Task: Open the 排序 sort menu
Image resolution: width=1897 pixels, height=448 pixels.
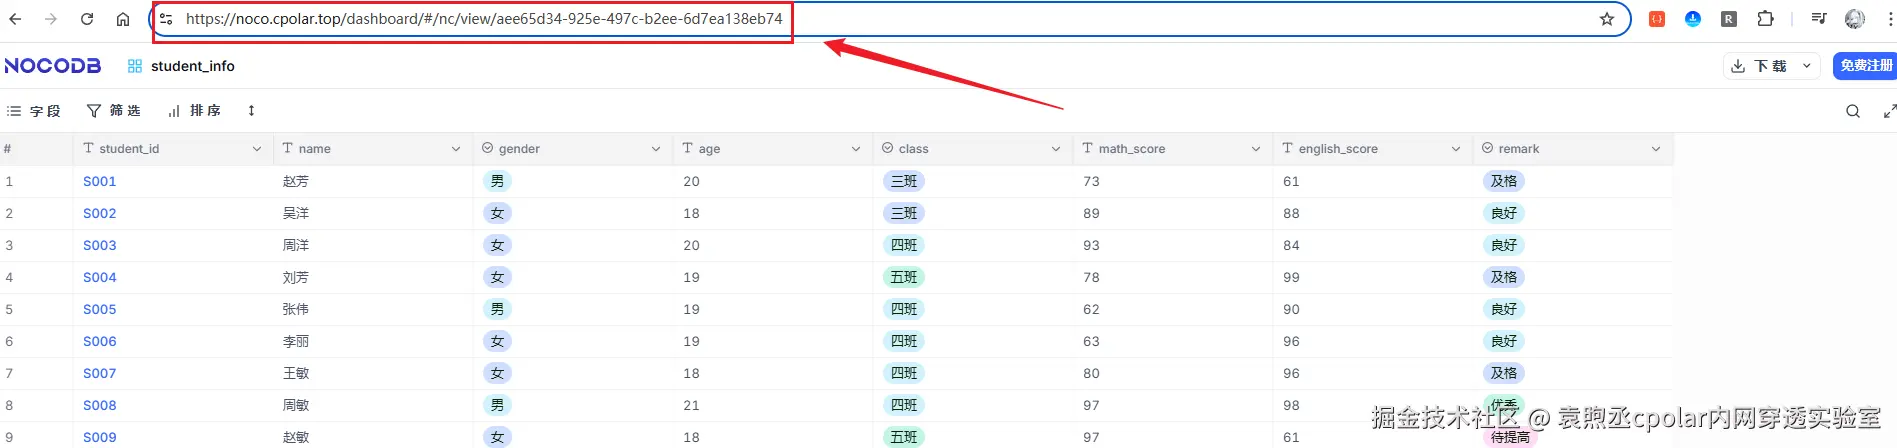Action: (194, 111)
